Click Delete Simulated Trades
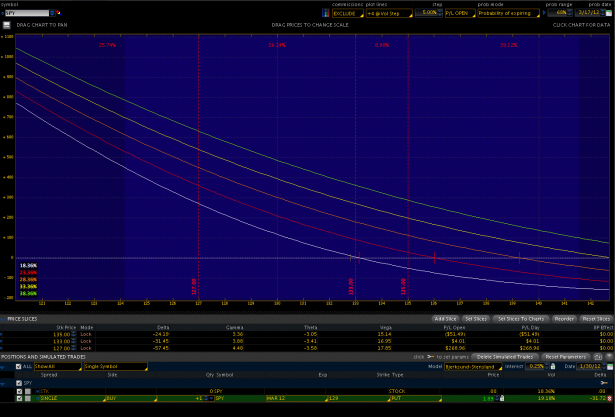Image resolution: width=615 pixels, height=417 pixels. point(504,356)
